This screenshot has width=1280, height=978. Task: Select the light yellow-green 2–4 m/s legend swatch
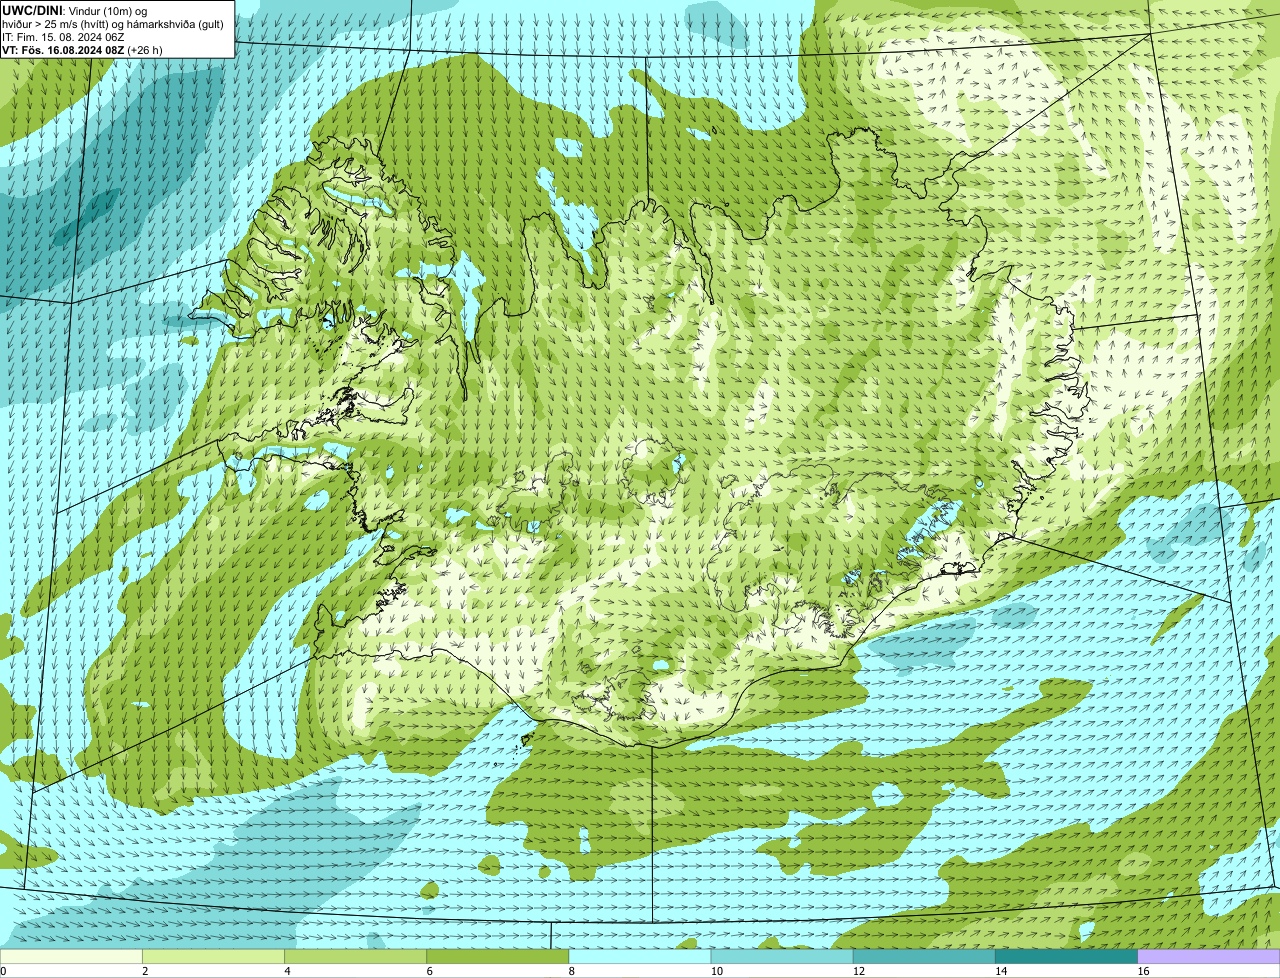[213, 956]
